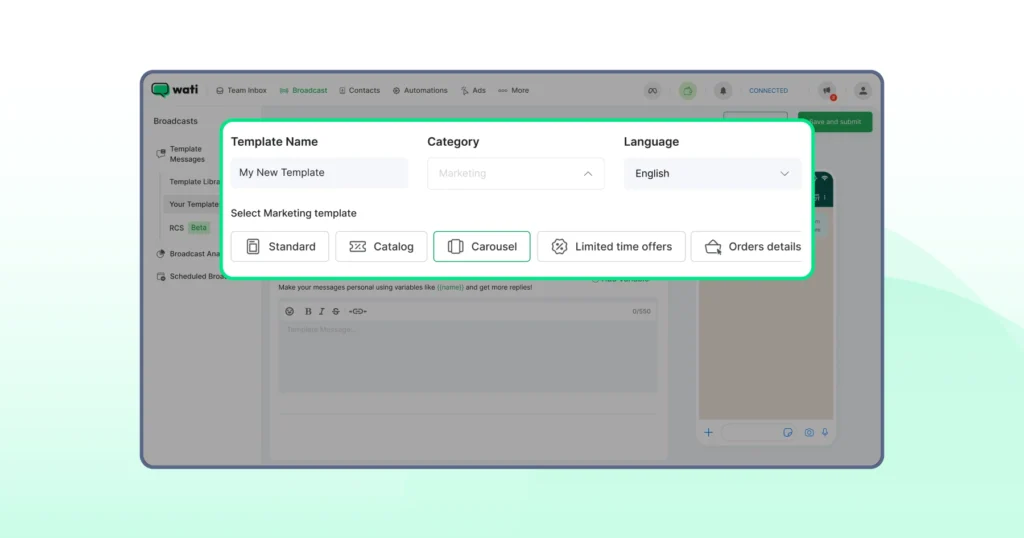Click the microphone icon in phone preview
Image resolution: width=1024 pixels, height=538 pixels.
[x=825, y=432]
